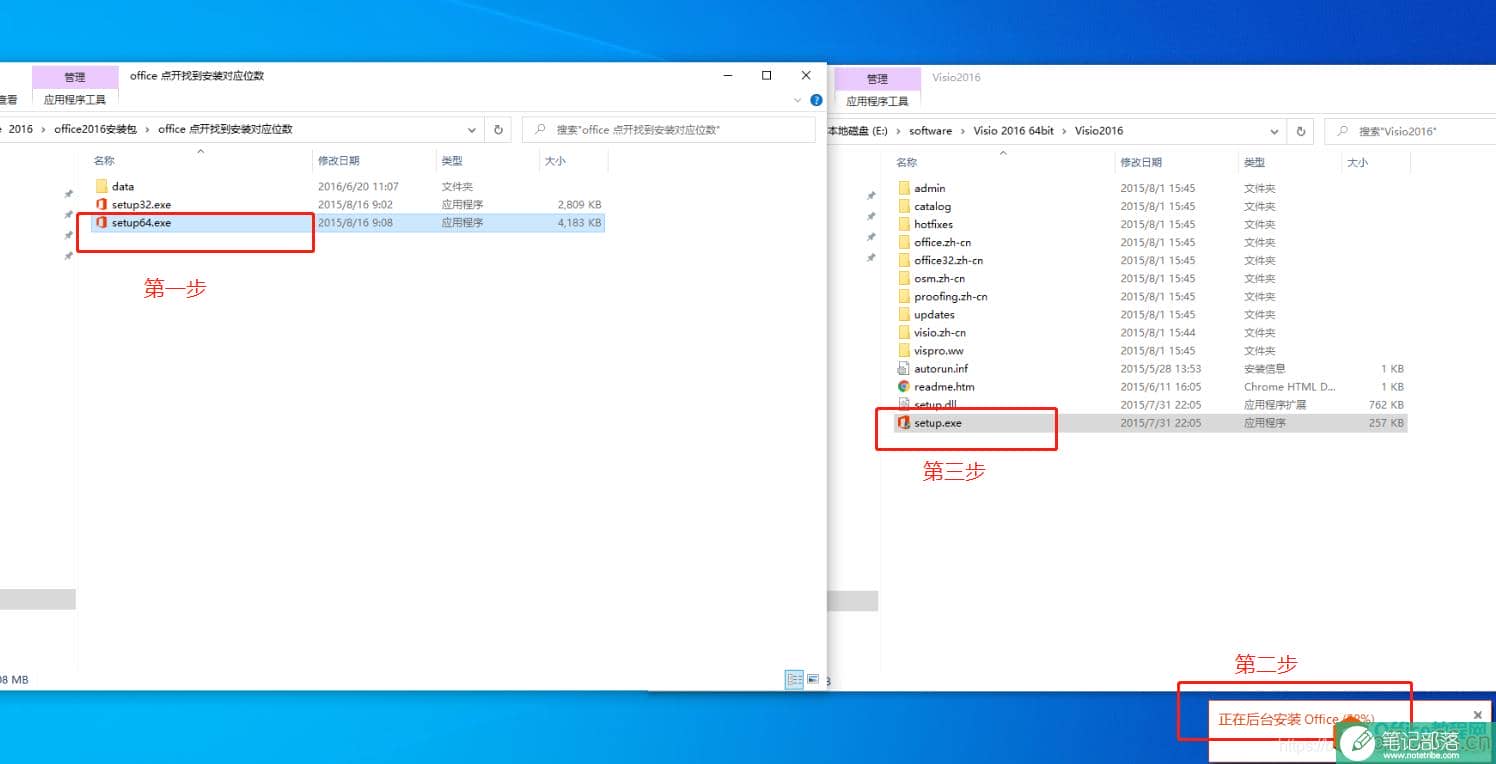The width and height of the screenshot is (1496, 764).
Task: Sort by 类型 column in the Visio2016 window
Action: point(1254,162)
